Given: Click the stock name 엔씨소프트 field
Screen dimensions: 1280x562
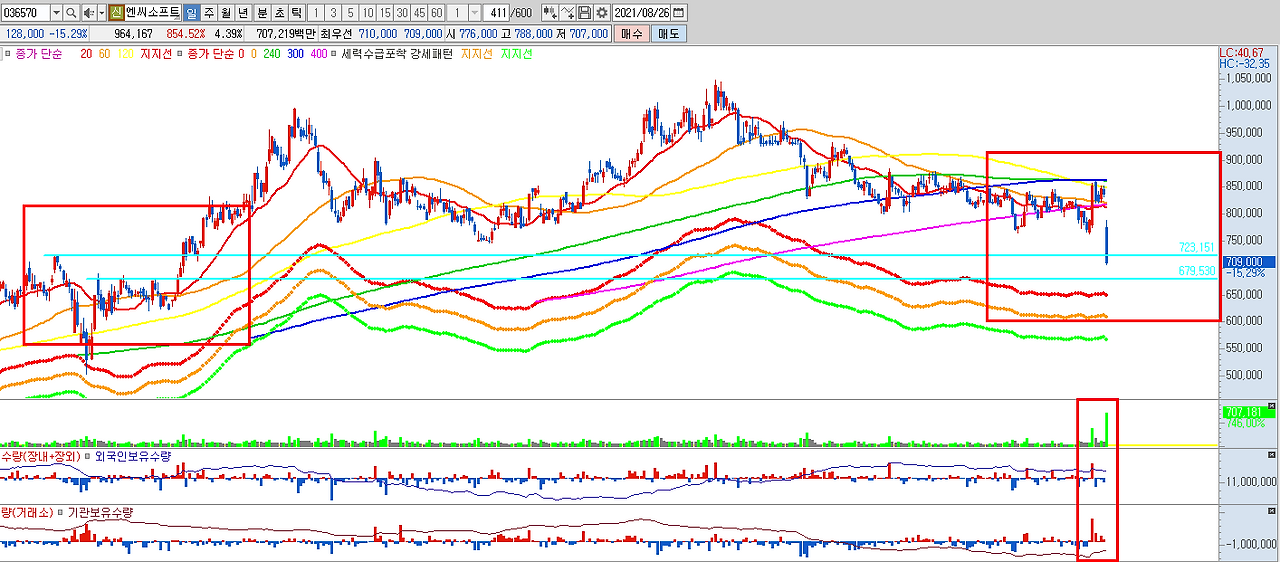Looking at the screenshot, I should tap(153, 13).
